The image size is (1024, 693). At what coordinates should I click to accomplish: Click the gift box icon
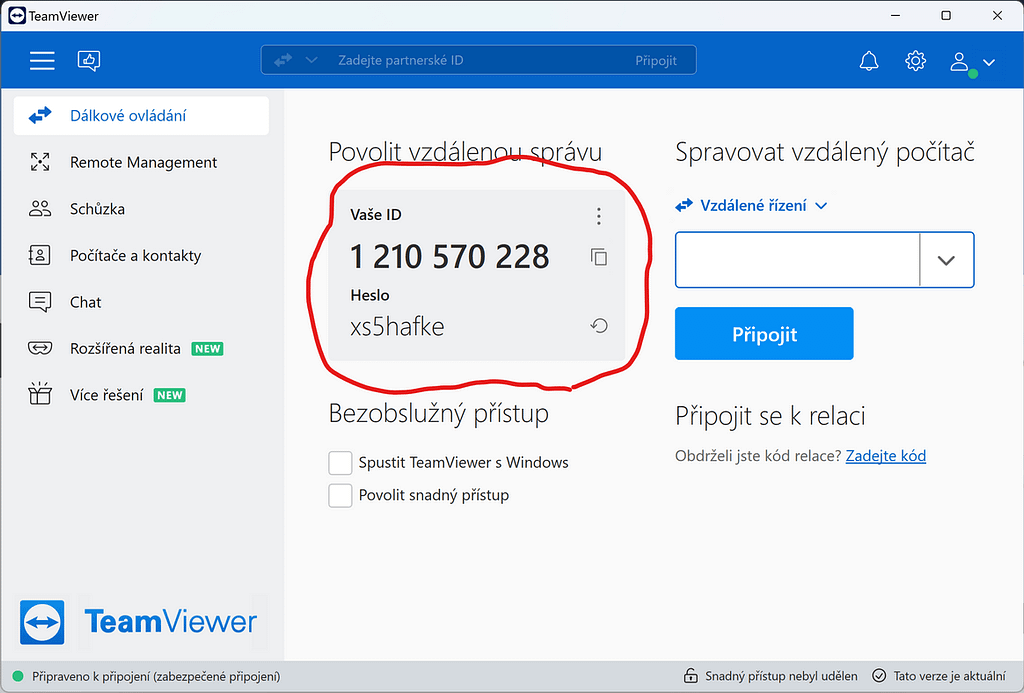click(x=40, y=394)
